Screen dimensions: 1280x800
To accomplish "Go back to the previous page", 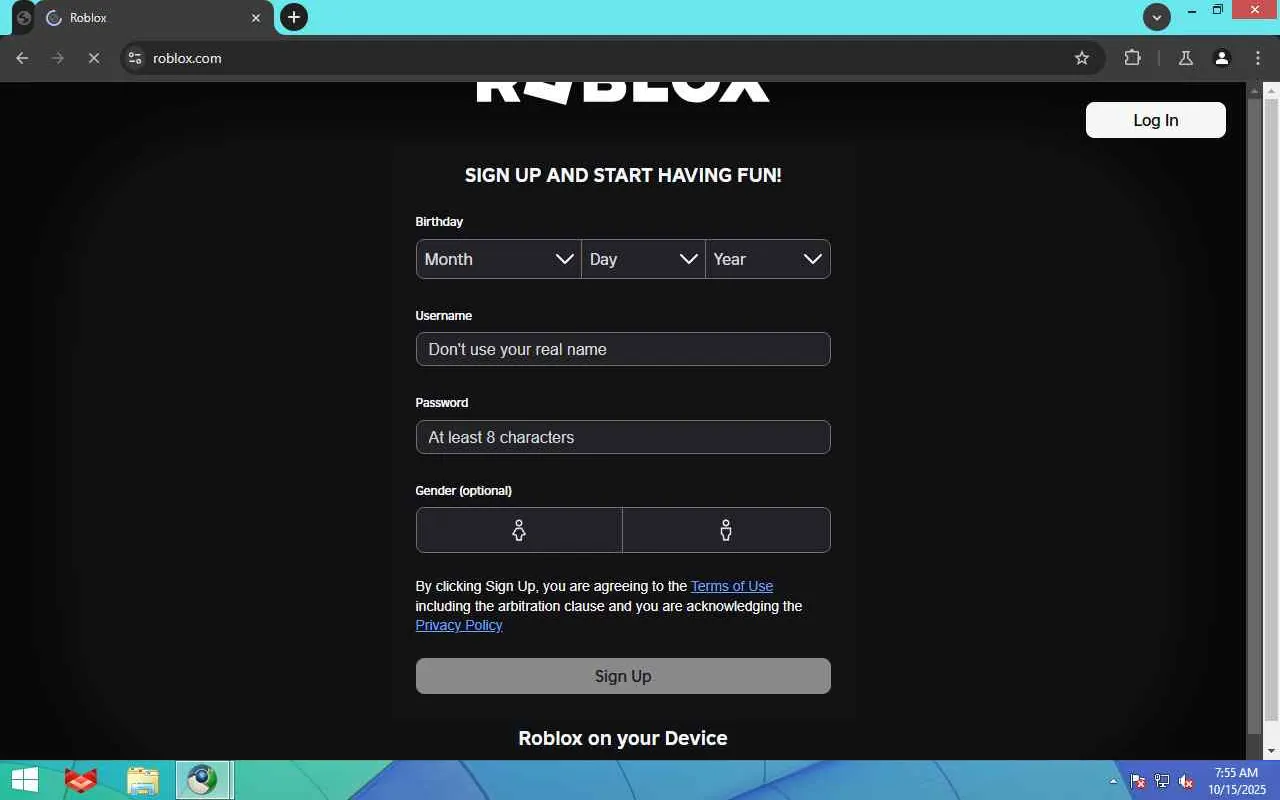I will tap(22, 58).
